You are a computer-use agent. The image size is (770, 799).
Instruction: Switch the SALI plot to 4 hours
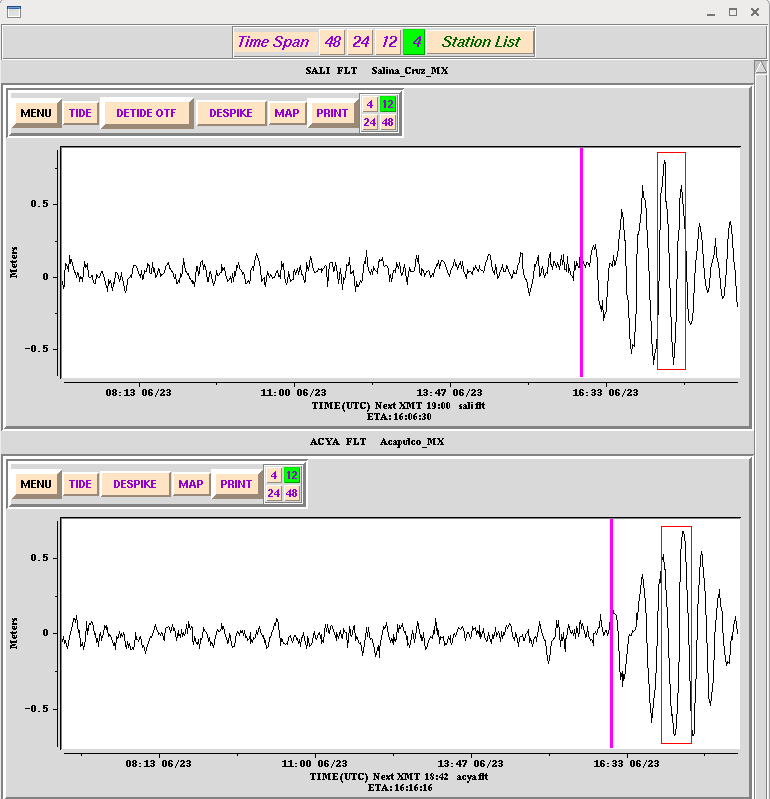370,104
